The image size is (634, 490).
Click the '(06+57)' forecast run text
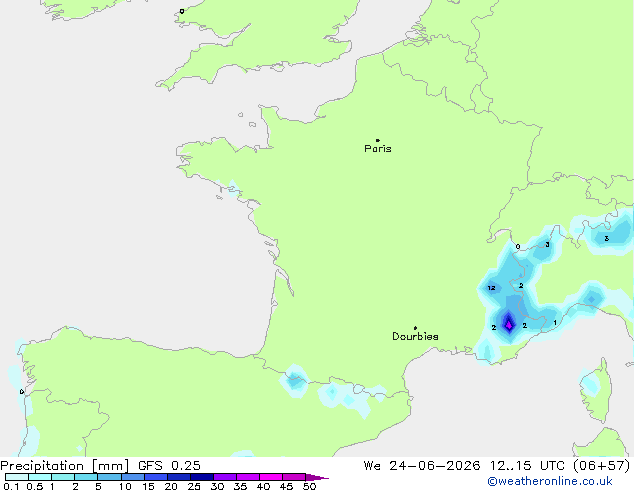pyautogui.click(x=602, y=466)
